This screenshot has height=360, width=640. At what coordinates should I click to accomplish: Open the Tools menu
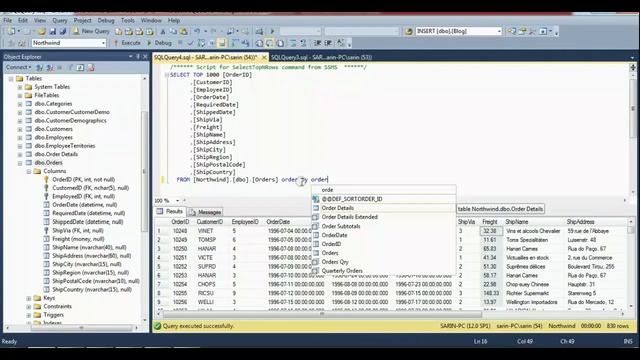pyautogui.click(x=127, y=20)
